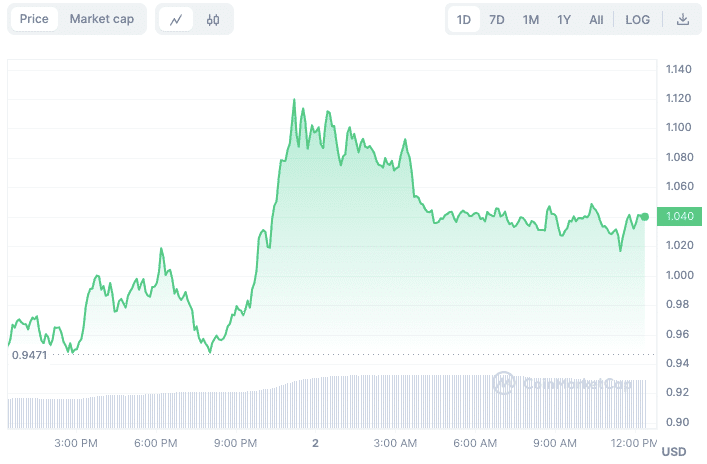The height and width of the screenshot is (464, 707).
Task: Toggle LOG scale on the chart
Action: 637,20
